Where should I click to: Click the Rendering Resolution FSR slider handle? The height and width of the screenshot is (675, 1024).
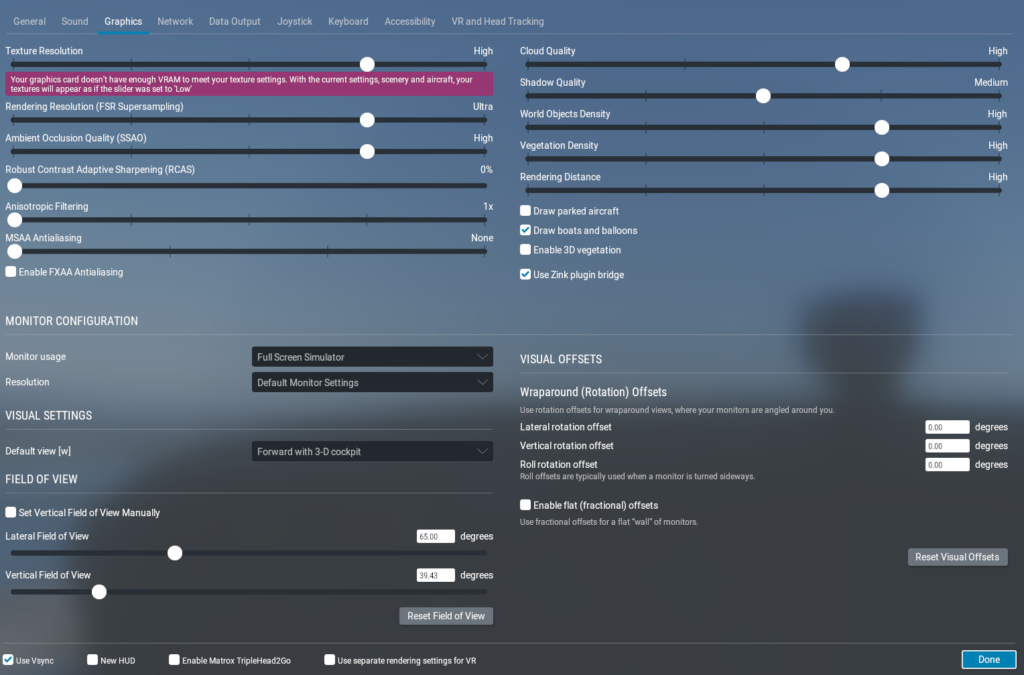367,120
